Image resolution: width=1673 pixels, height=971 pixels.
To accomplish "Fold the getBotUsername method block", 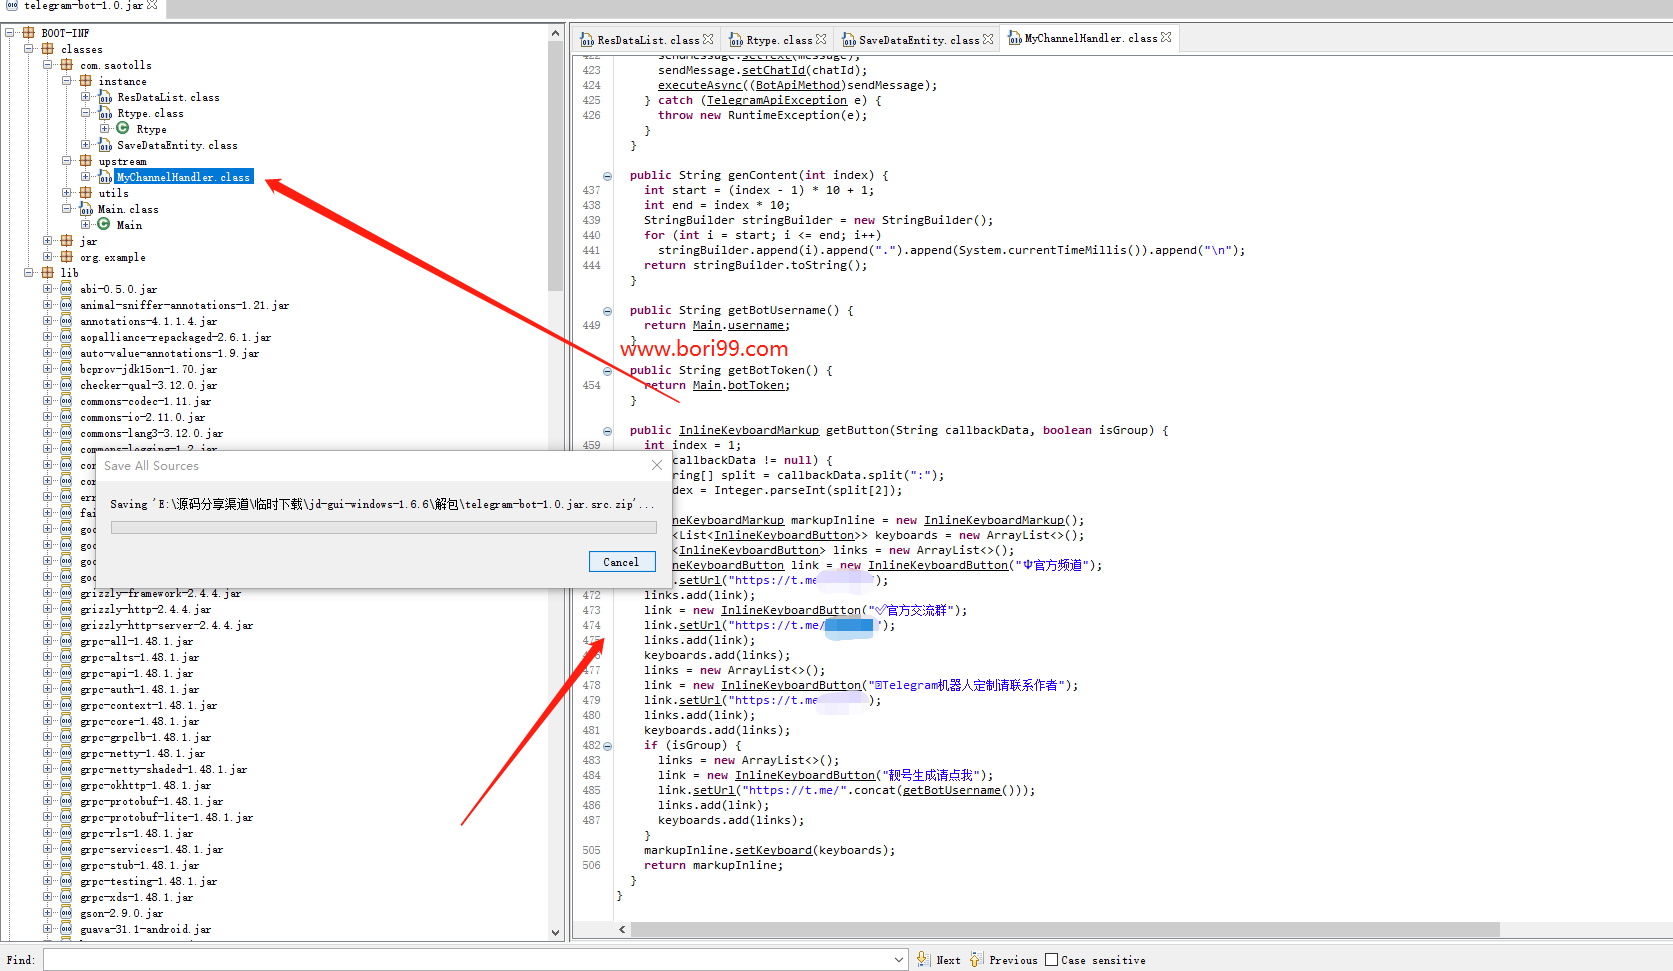I will (607, 310).
